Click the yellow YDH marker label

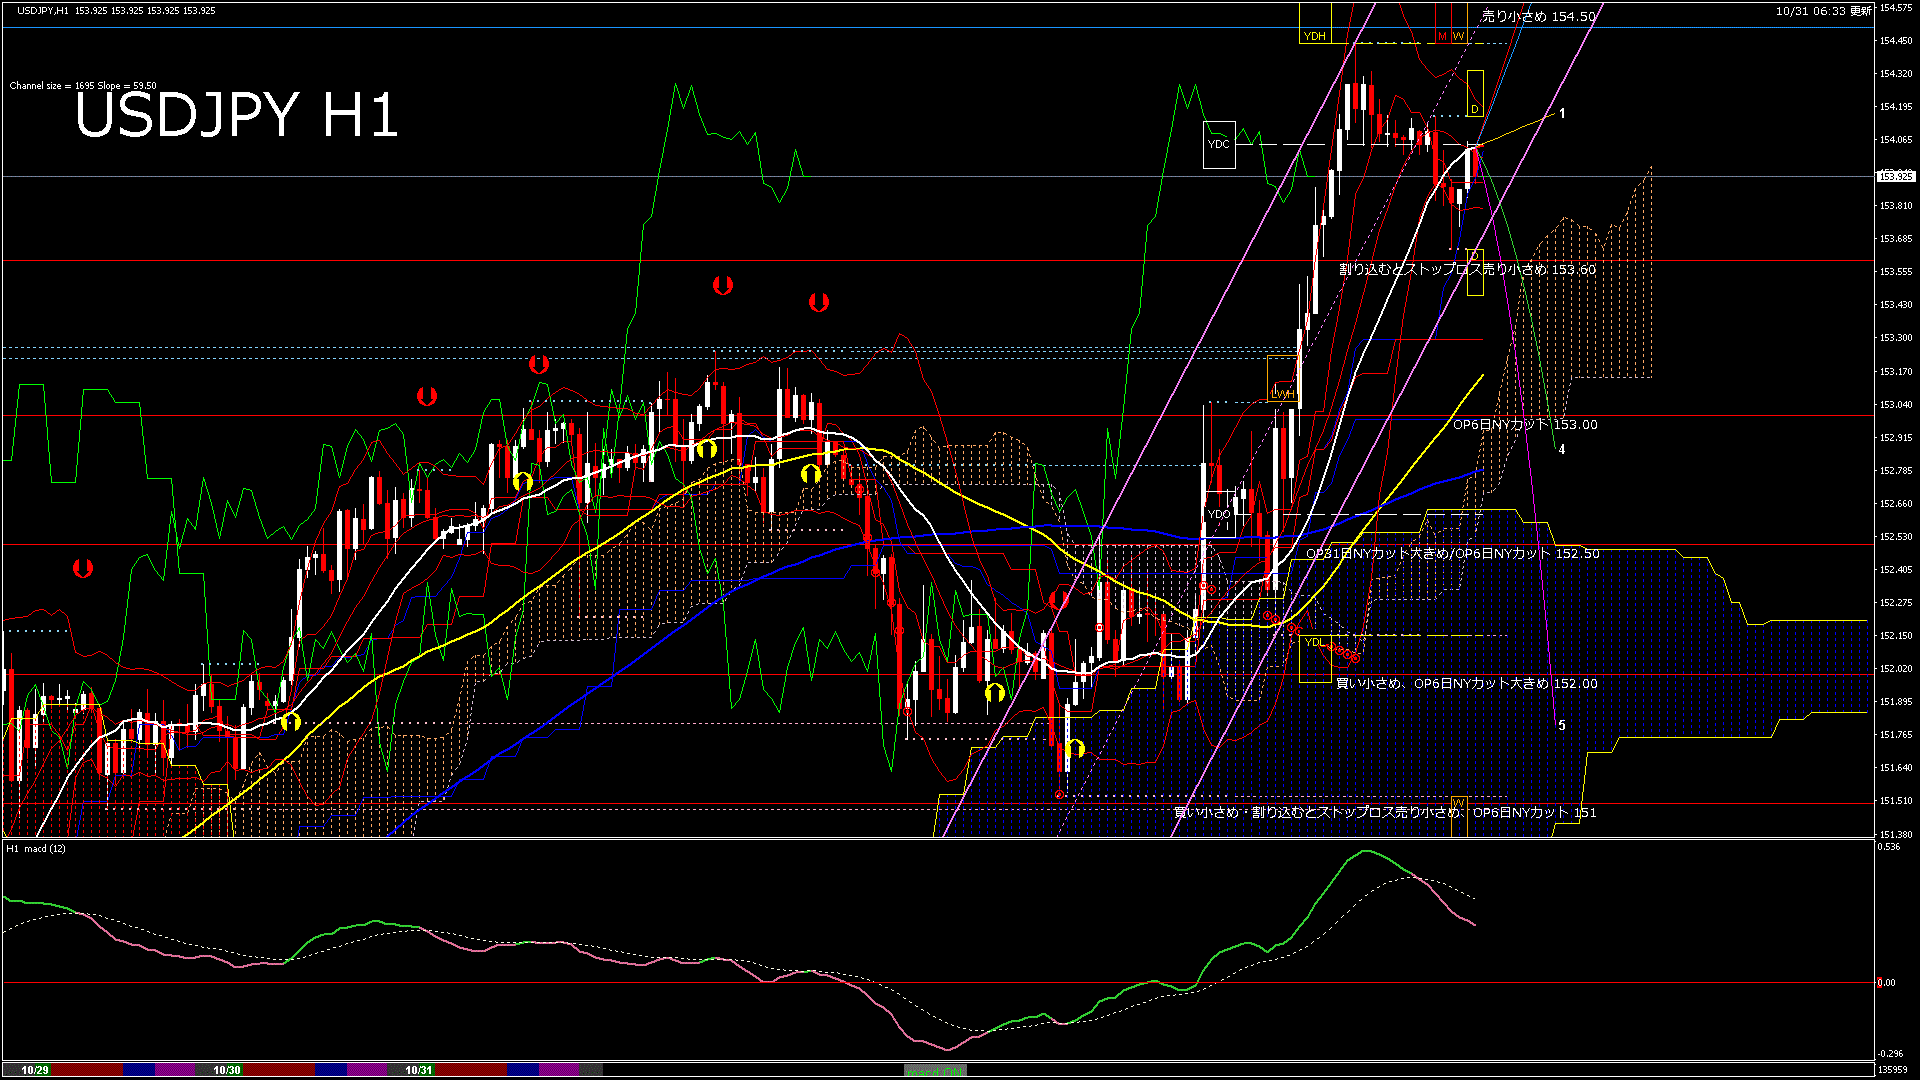click(x=1315, y=35)
